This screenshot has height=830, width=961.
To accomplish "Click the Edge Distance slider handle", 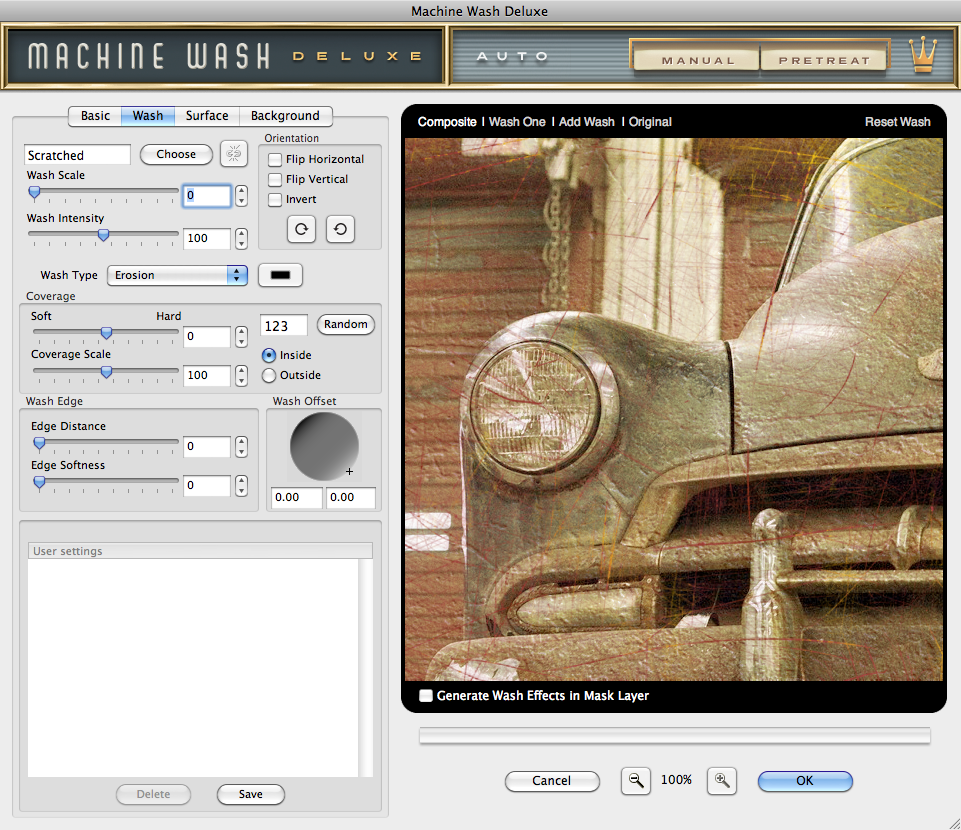I will [x=39, y=443].
